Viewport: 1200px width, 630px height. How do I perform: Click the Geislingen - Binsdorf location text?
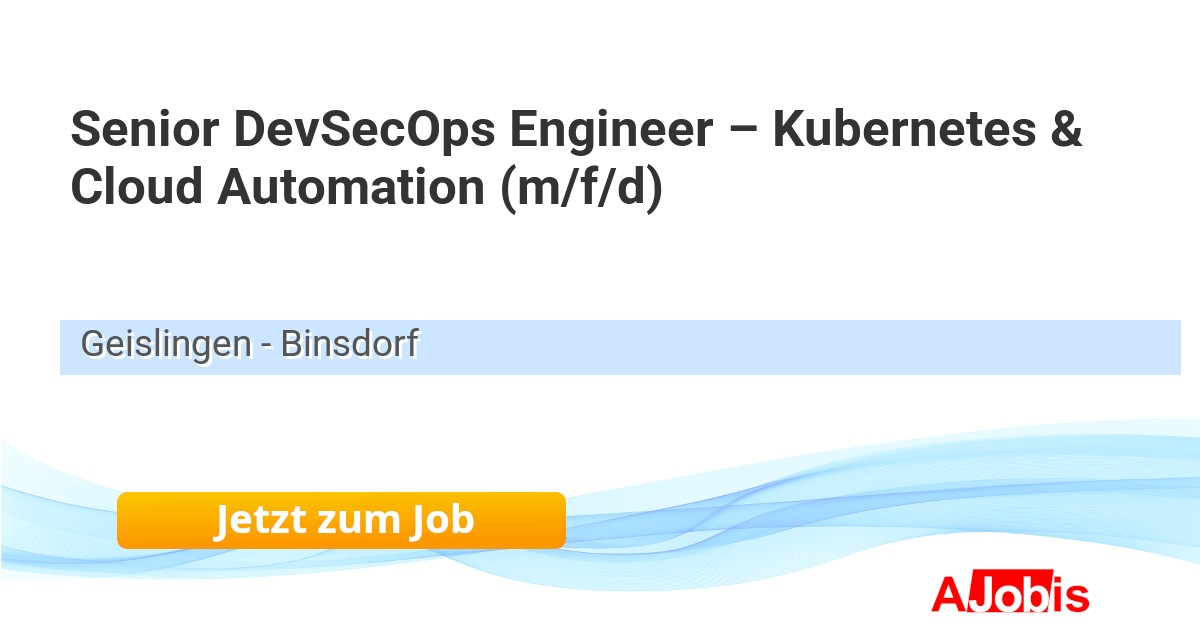pos(249,345)
